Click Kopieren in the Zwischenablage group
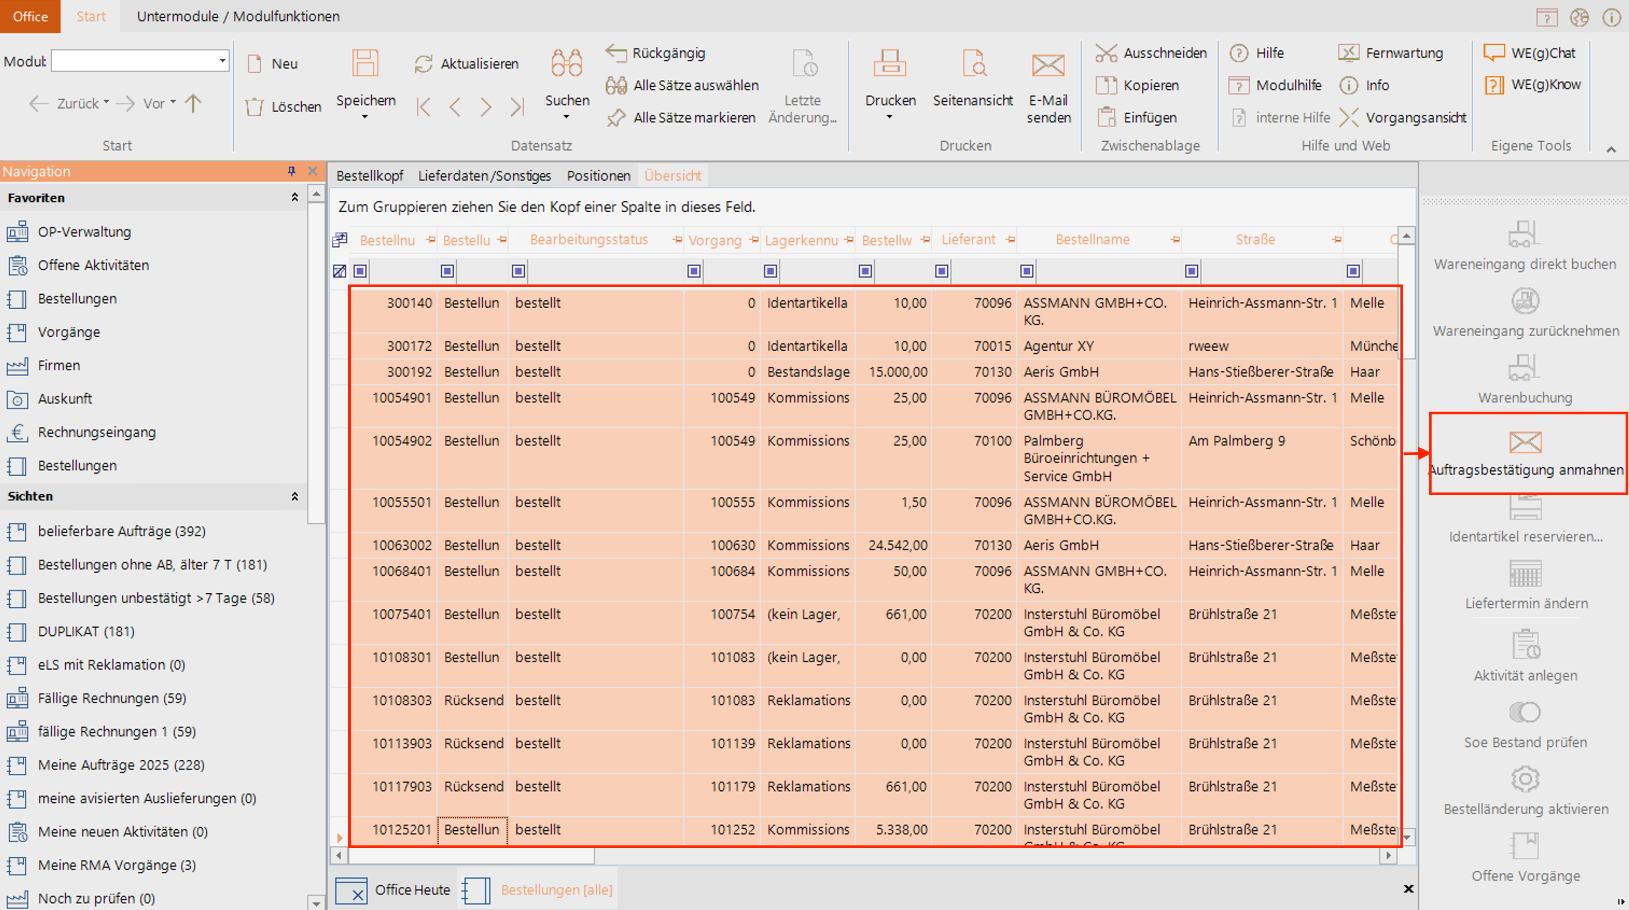This screenshot has height=910, width=1629. click(x=1138, y=86)
